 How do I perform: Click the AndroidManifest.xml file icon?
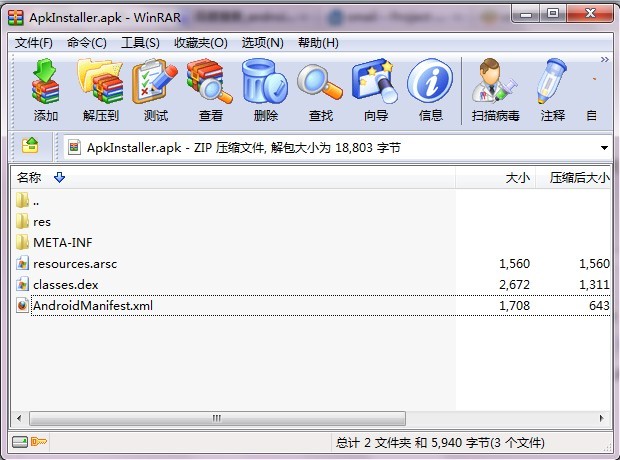pyautogui.click(x=23, y=305)
